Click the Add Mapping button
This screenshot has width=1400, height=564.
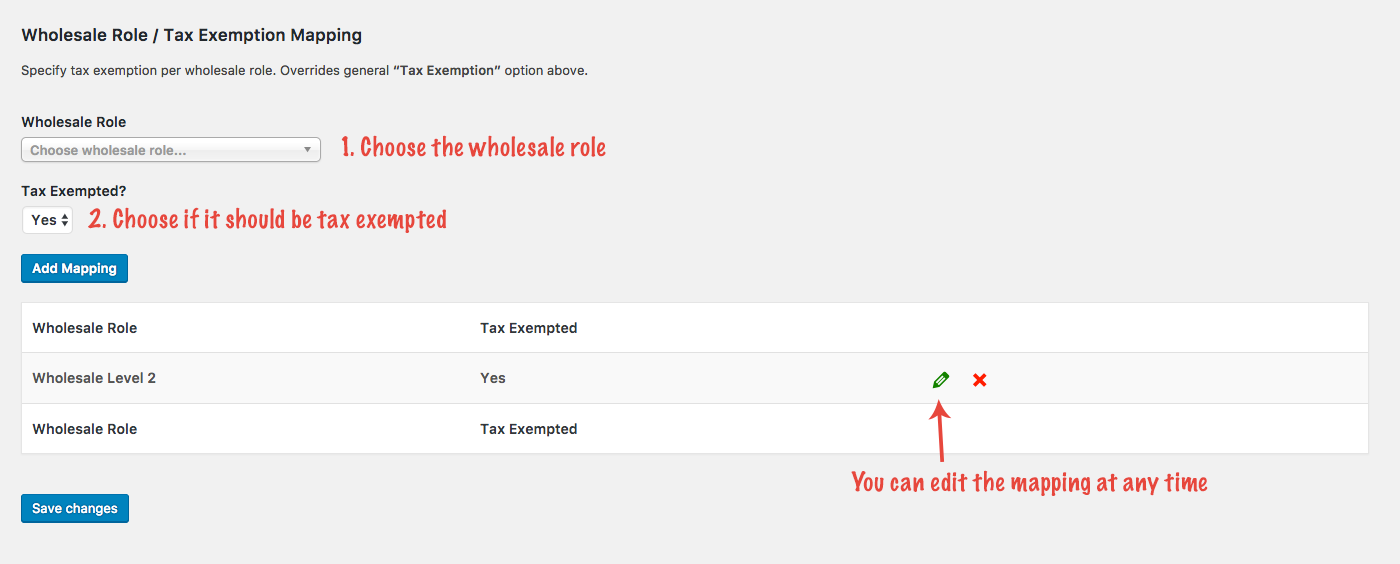point(74,268)
